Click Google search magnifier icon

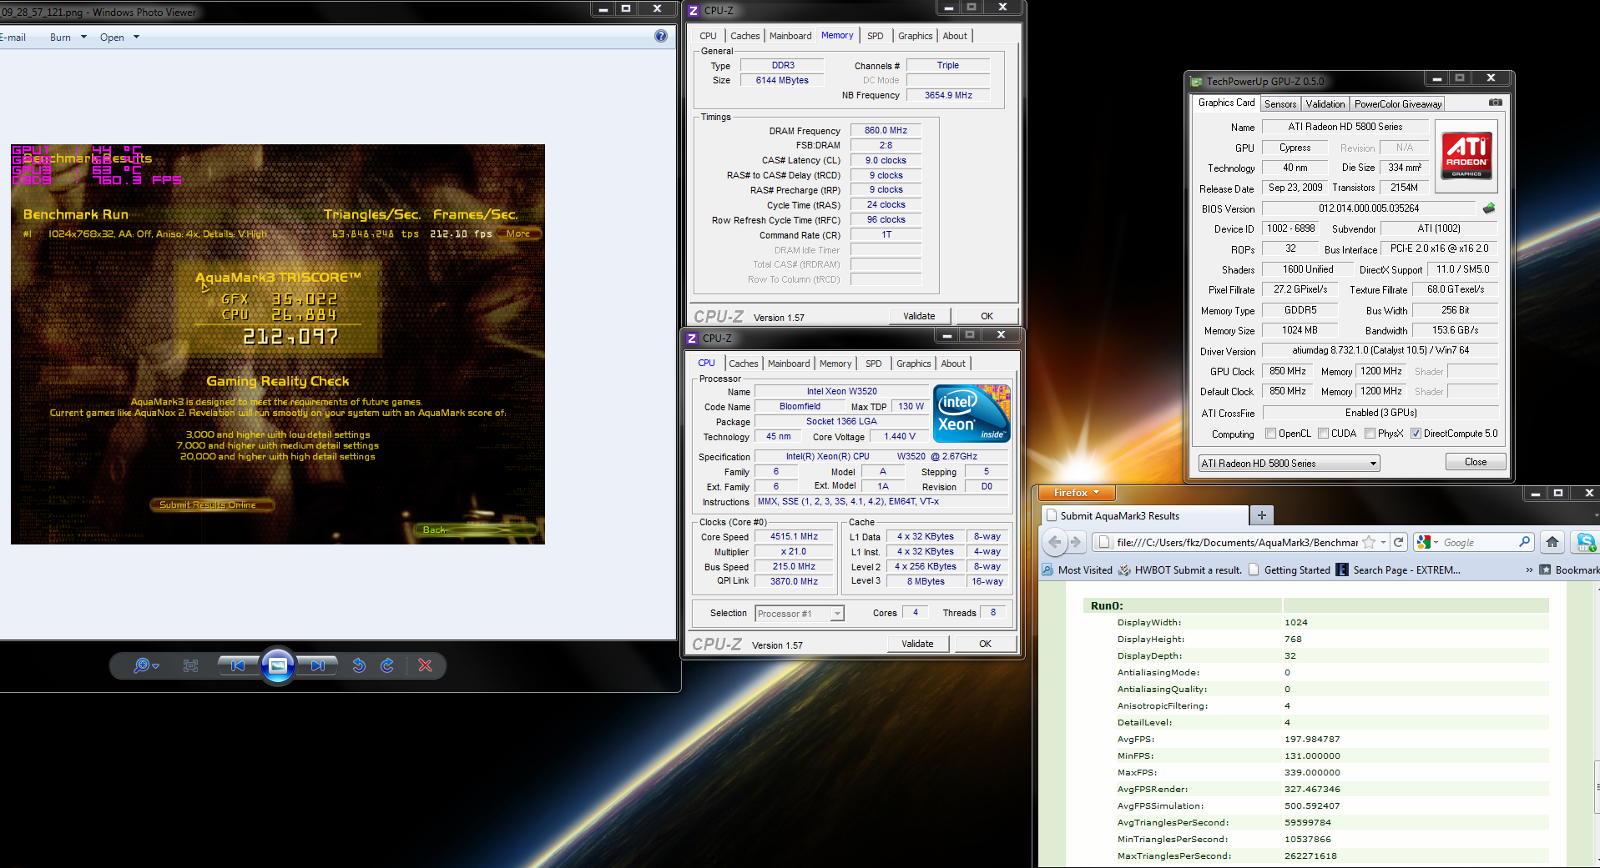[x=1524, y=542]
